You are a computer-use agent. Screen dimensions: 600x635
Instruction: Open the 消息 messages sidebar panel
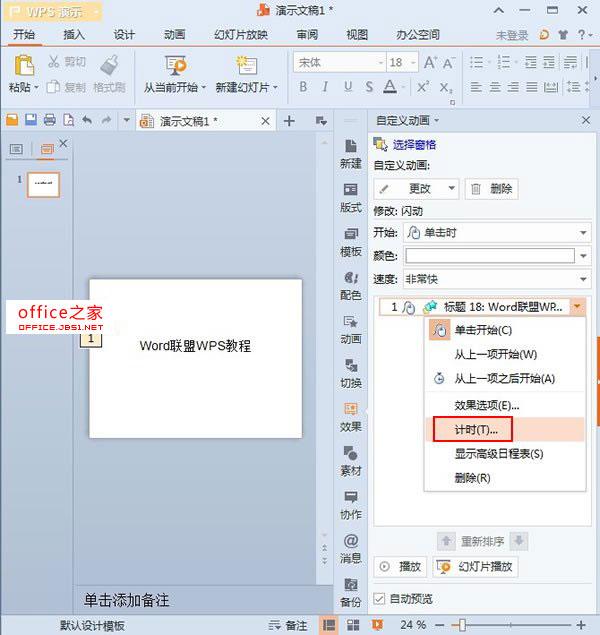pos(351,548)
